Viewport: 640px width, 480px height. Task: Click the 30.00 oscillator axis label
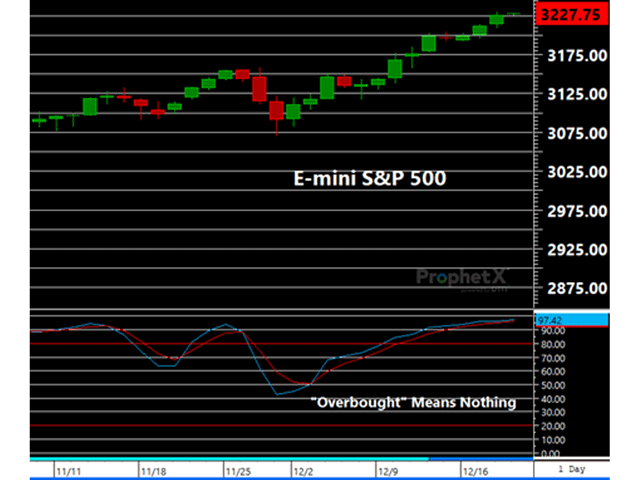coord(553,413)
